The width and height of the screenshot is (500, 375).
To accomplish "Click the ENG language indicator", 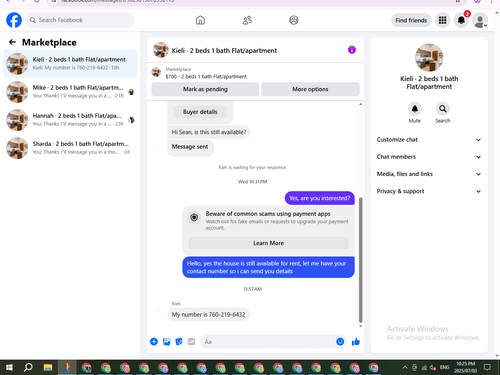I will [x=444, y=367].
